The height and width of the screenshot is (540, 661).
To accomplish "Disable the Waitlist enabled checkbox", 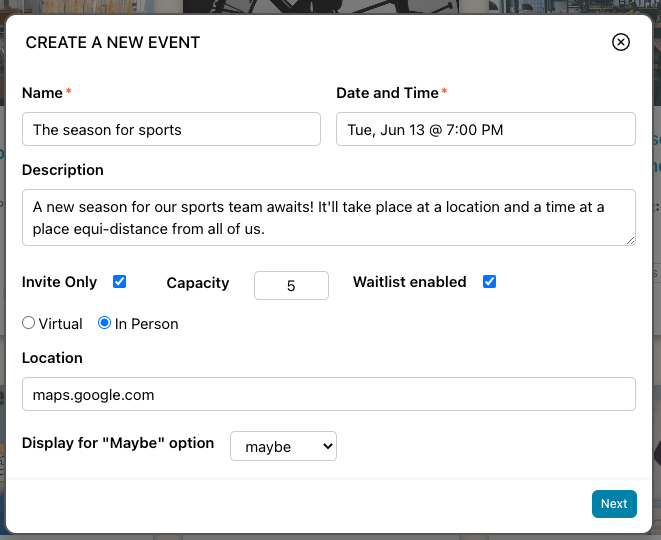I will click(489, 282).
